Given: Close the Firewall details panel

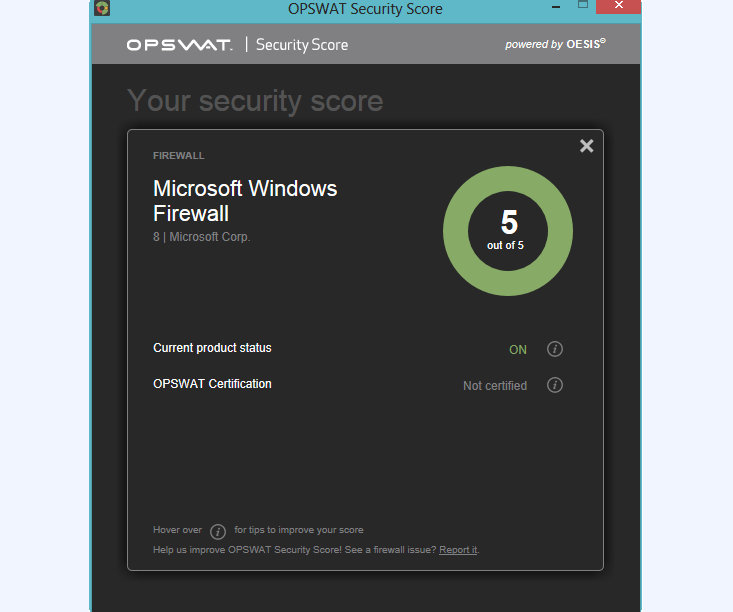Looking at the screenshot, I should pyautogui.click(x=586, y=146).
